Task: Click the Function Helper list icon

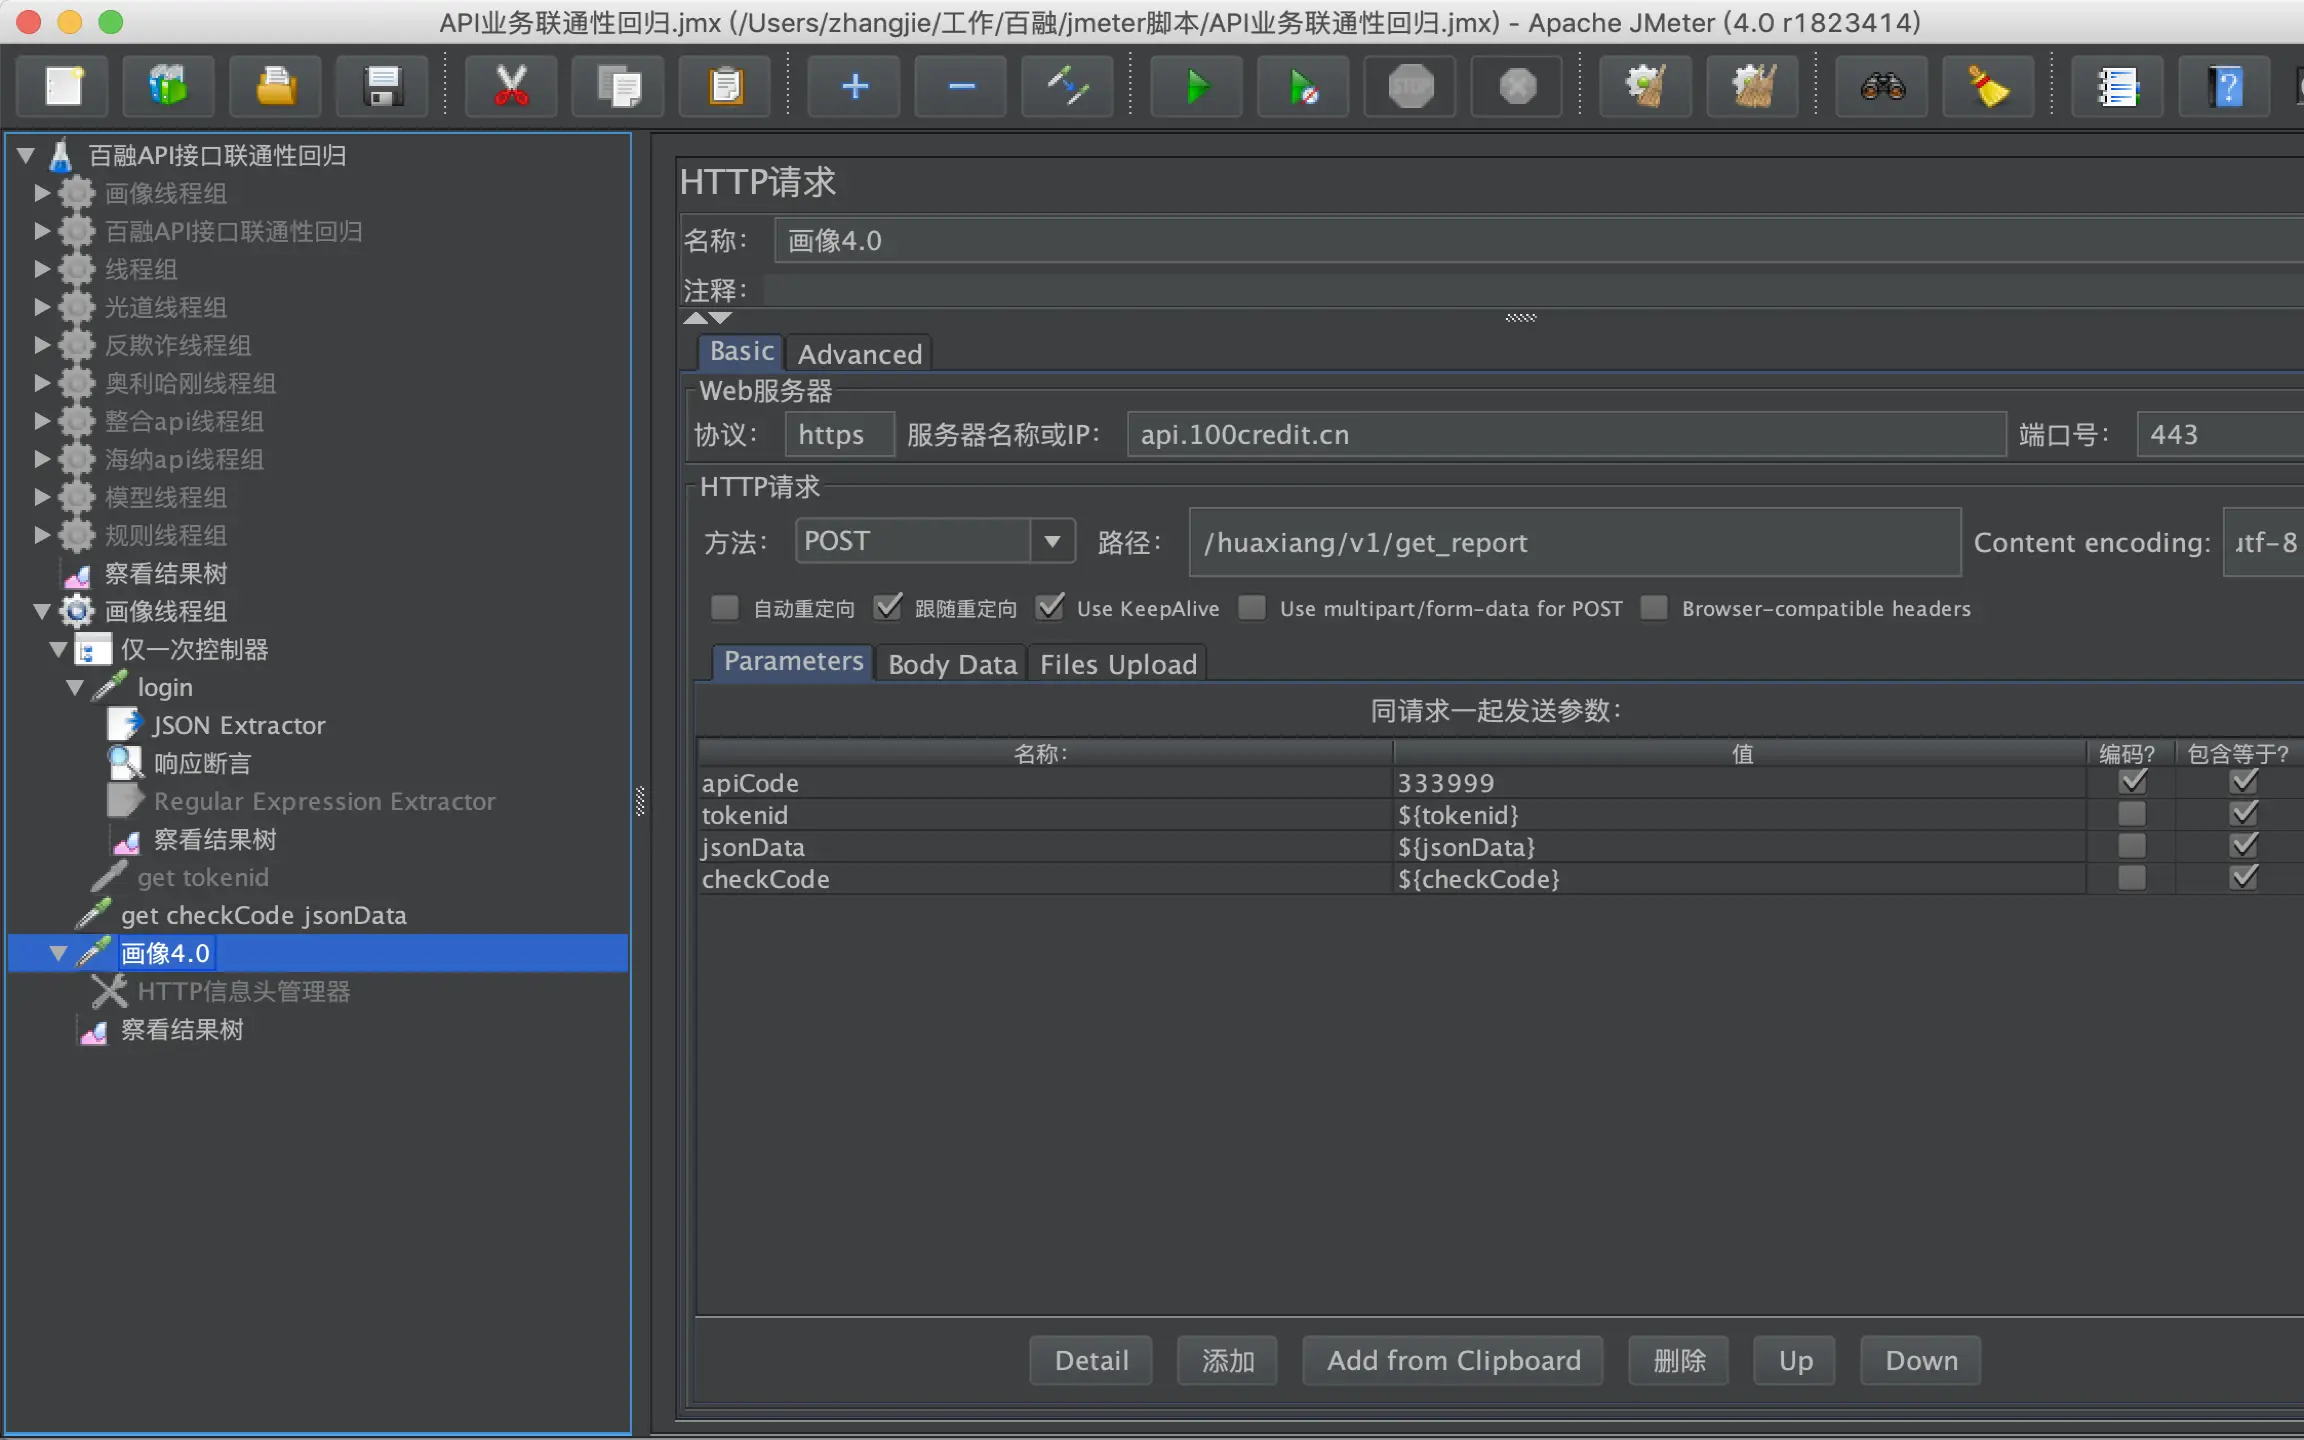Action: point(2117,87)
